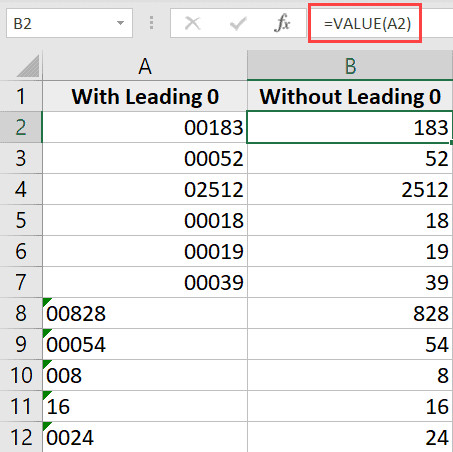Select cell containing 008

(x=145, y=375)
